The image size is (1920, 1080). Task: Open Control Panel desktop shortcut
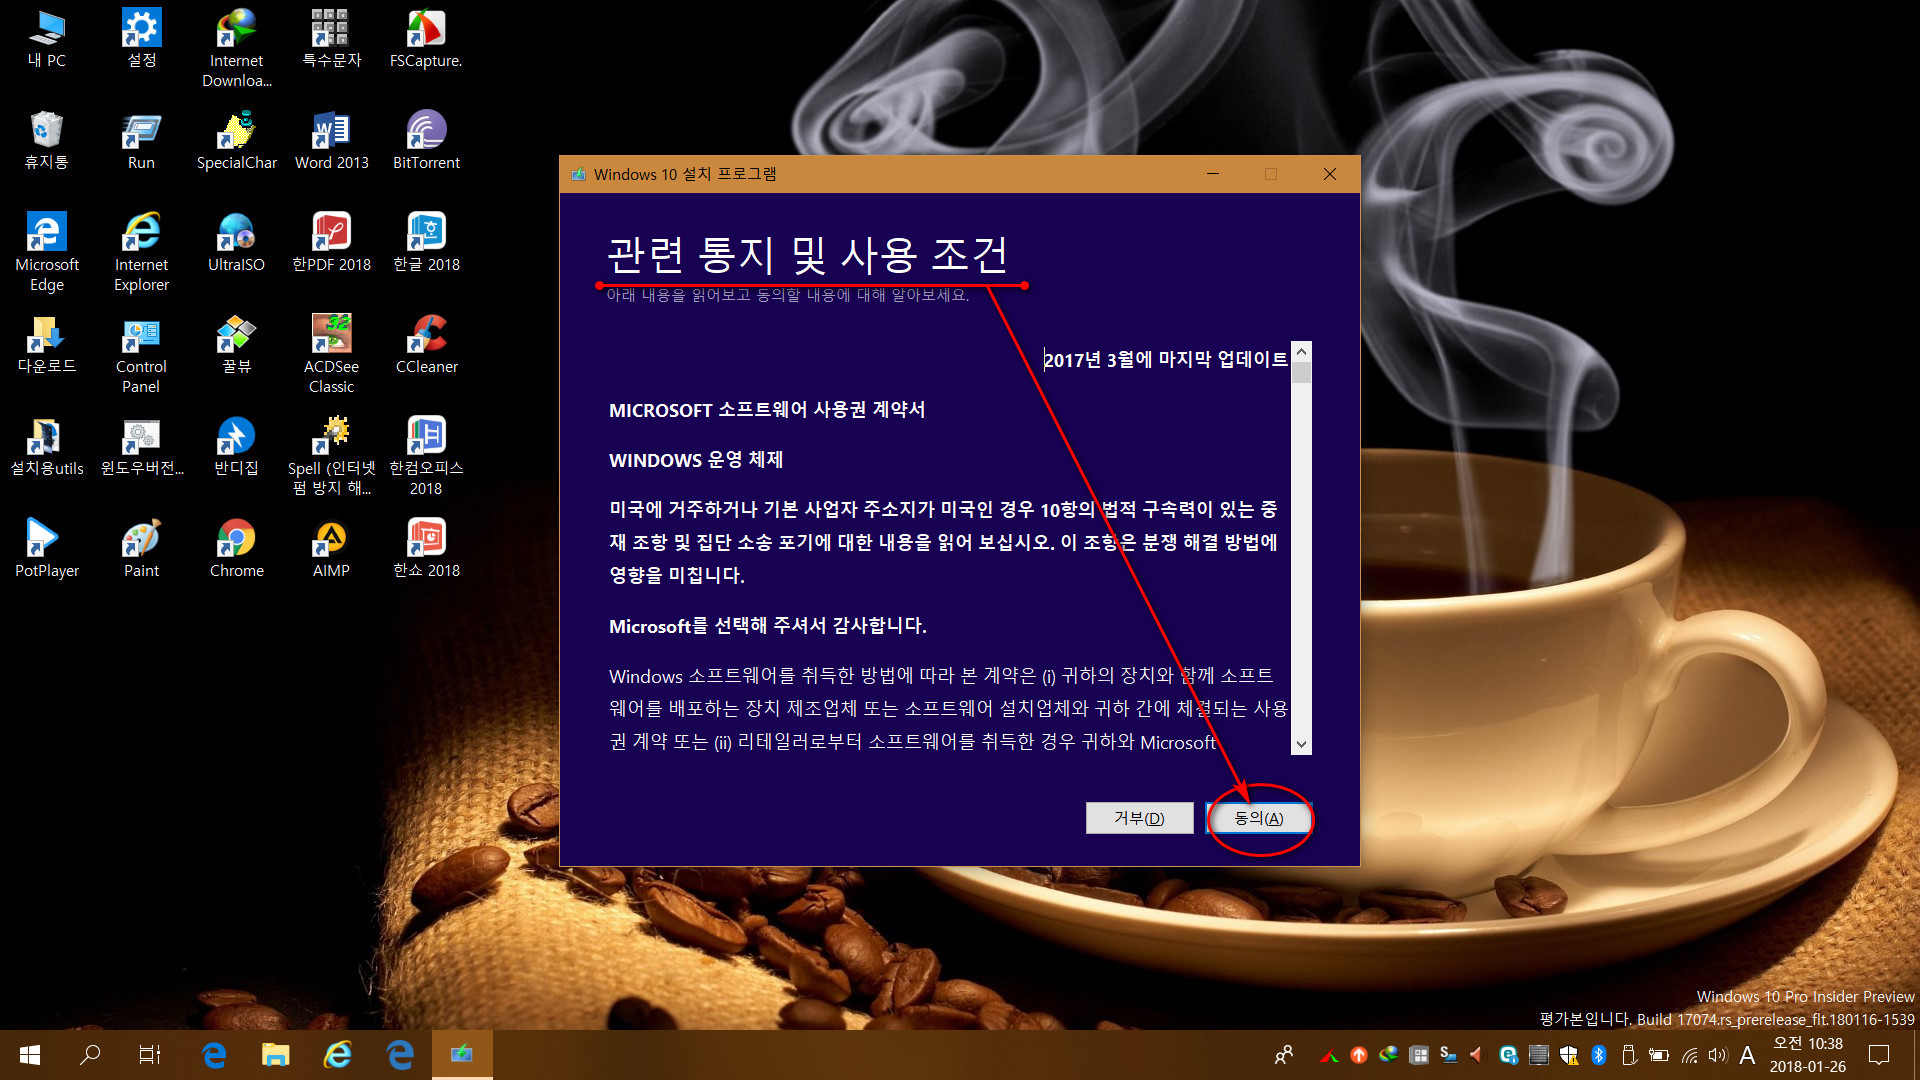pos(141,354)
